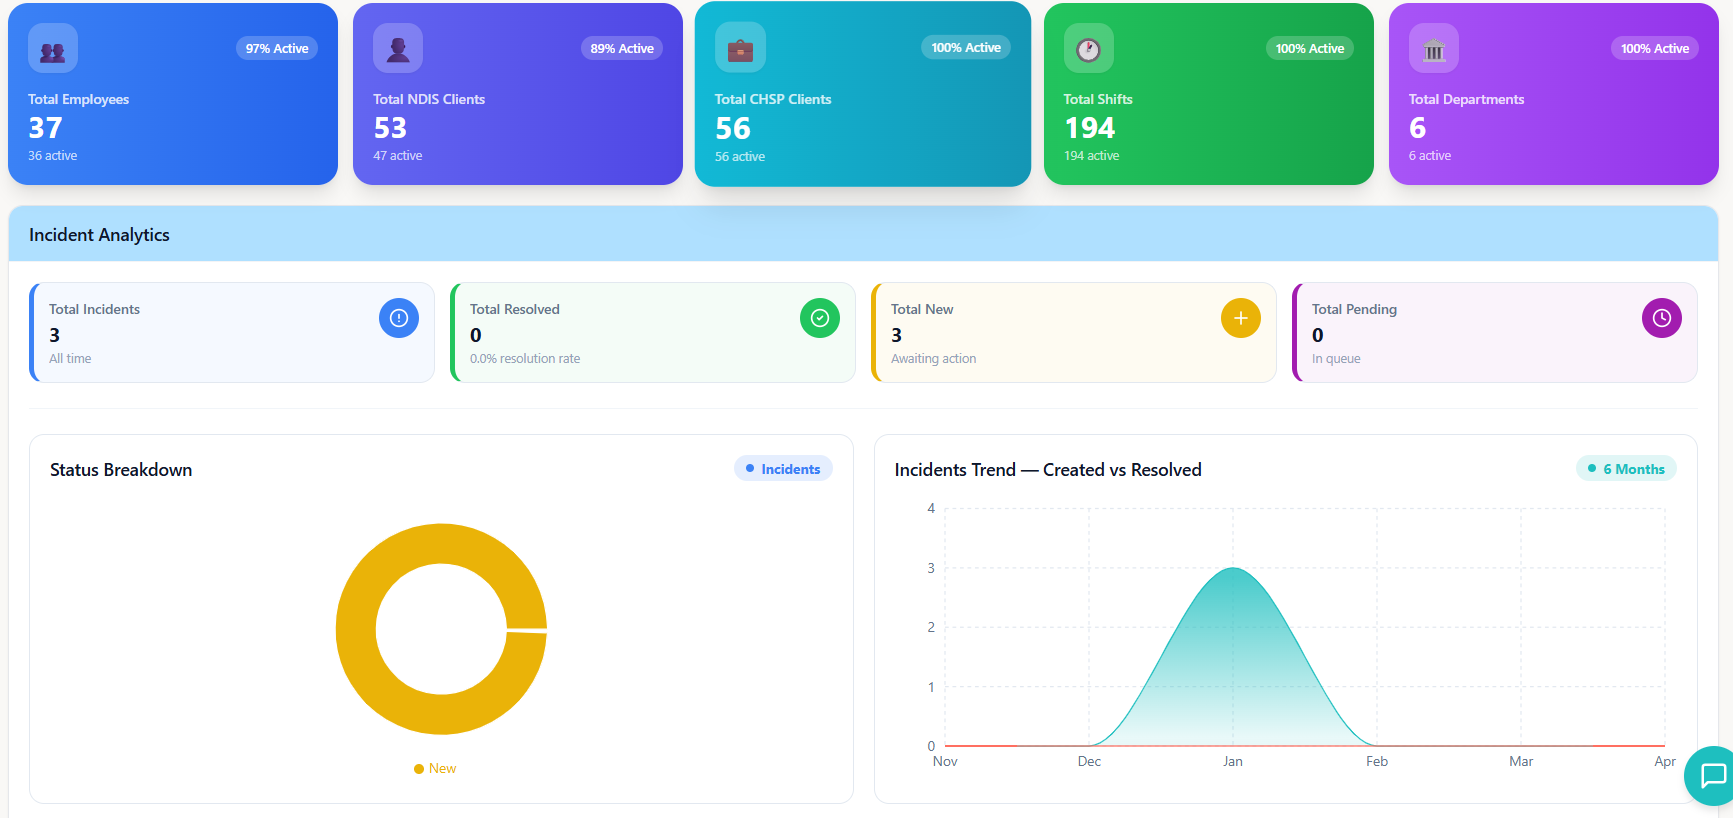Click the Total NDIS Clients card title
This screenshot has height=818, width=1733.
[429, 99]
